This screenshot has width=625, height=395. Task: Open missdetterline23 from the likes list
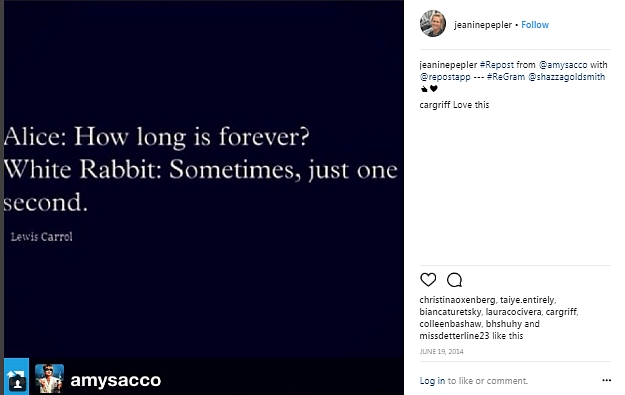click(x=454, y=336)
